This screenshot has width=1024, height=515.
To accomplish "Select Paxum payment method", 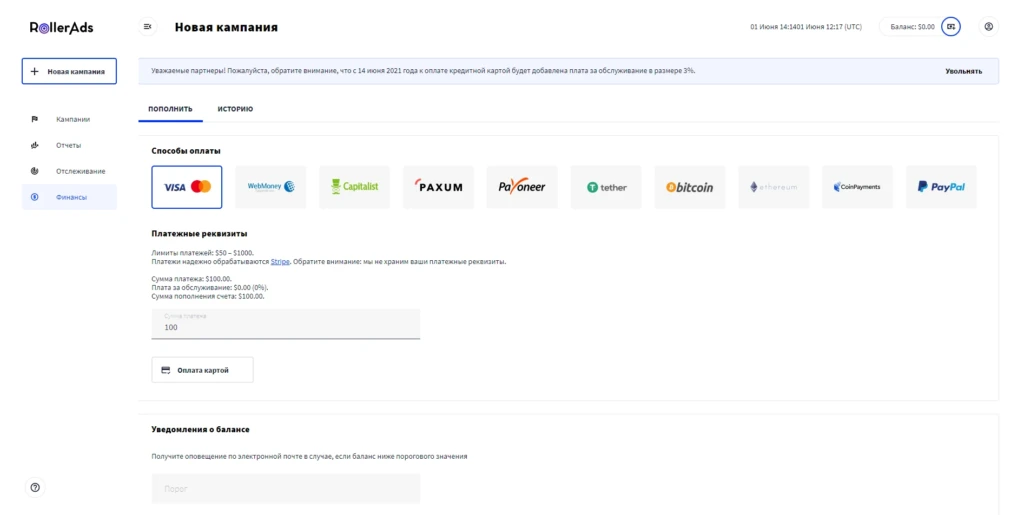I will (438, 187).
